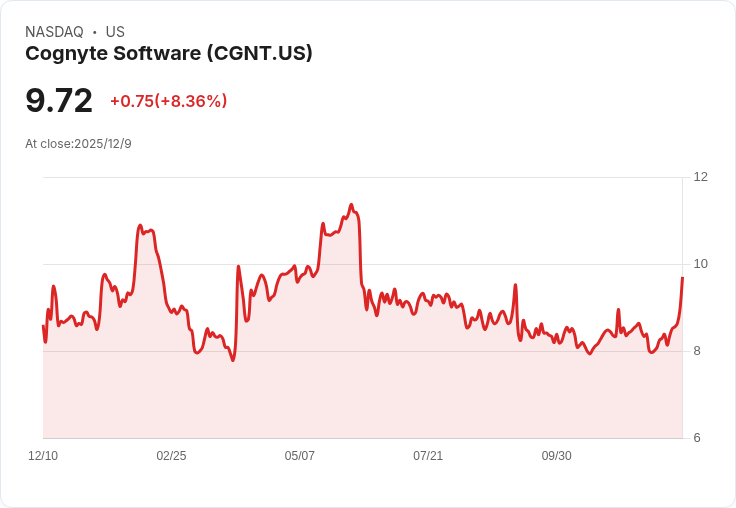Screen dimensions: 736x508
Task: Click the At close:2025/12/9 timestamp
Action: (x=78, y=144)
